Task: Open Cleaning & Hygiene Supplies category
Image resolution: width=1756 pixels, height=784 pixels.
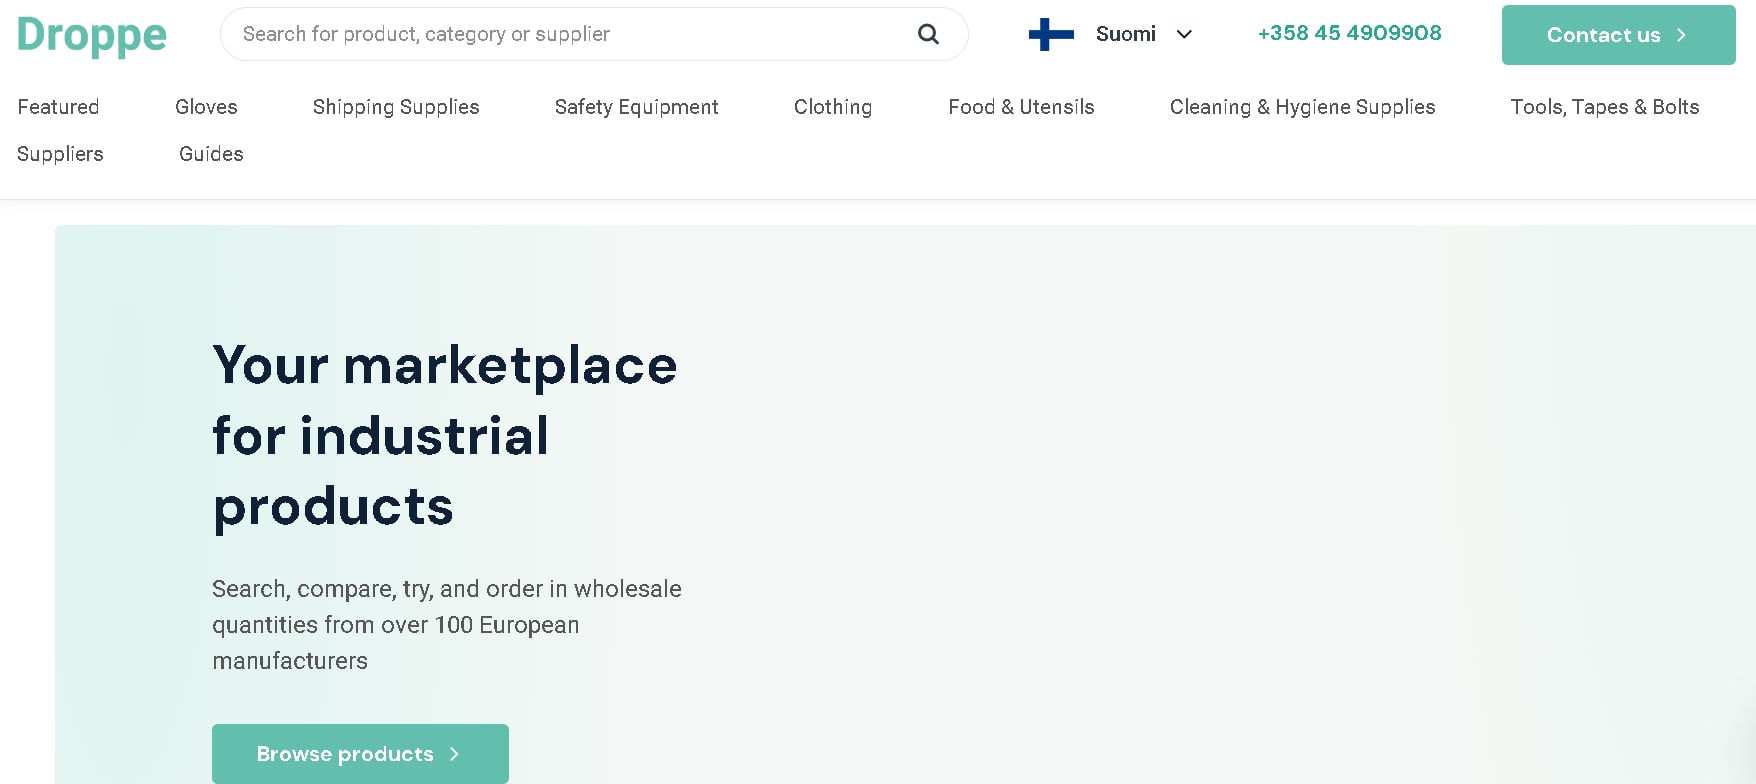Action: pos(1302,107)
